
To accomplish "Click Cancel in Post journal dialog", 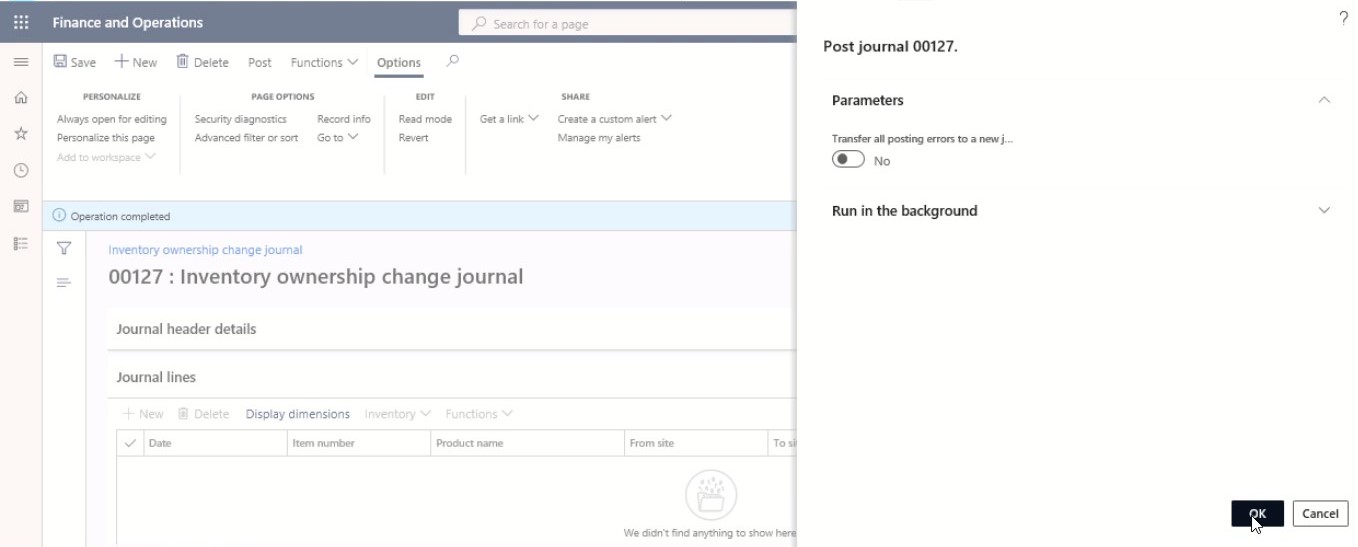I will click(x=1320, y=513).
